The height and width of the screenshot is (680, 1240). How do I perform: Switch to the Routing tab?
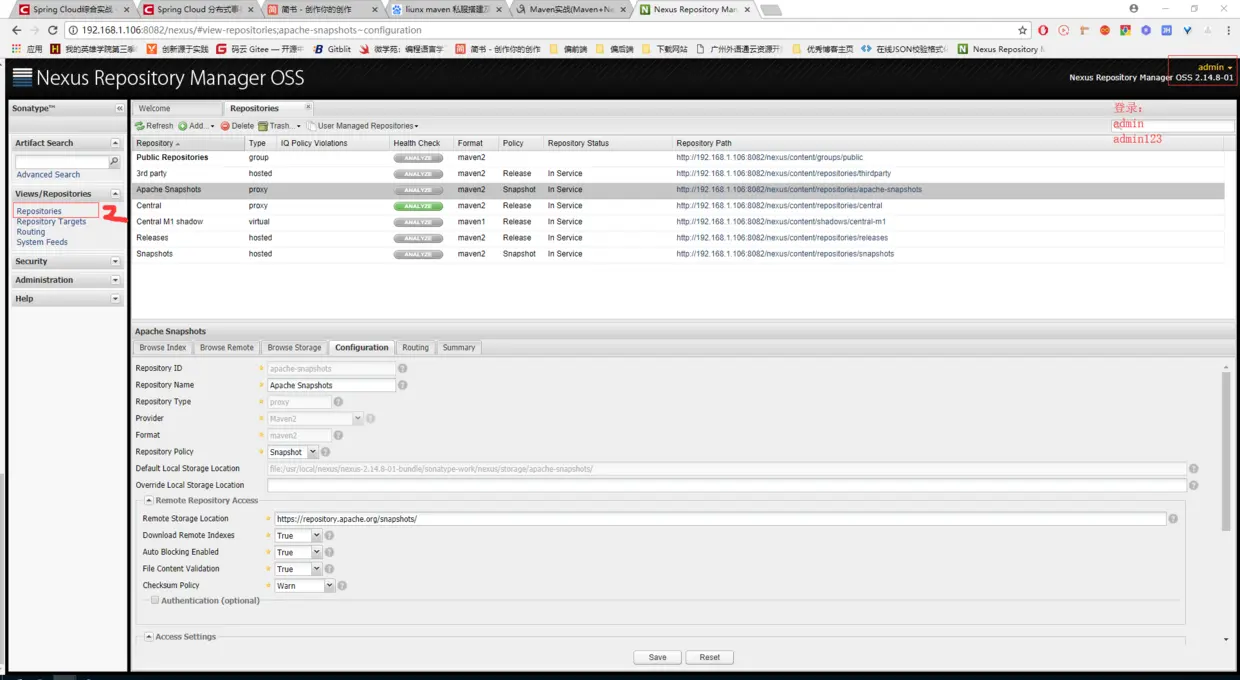coord(415,348)
